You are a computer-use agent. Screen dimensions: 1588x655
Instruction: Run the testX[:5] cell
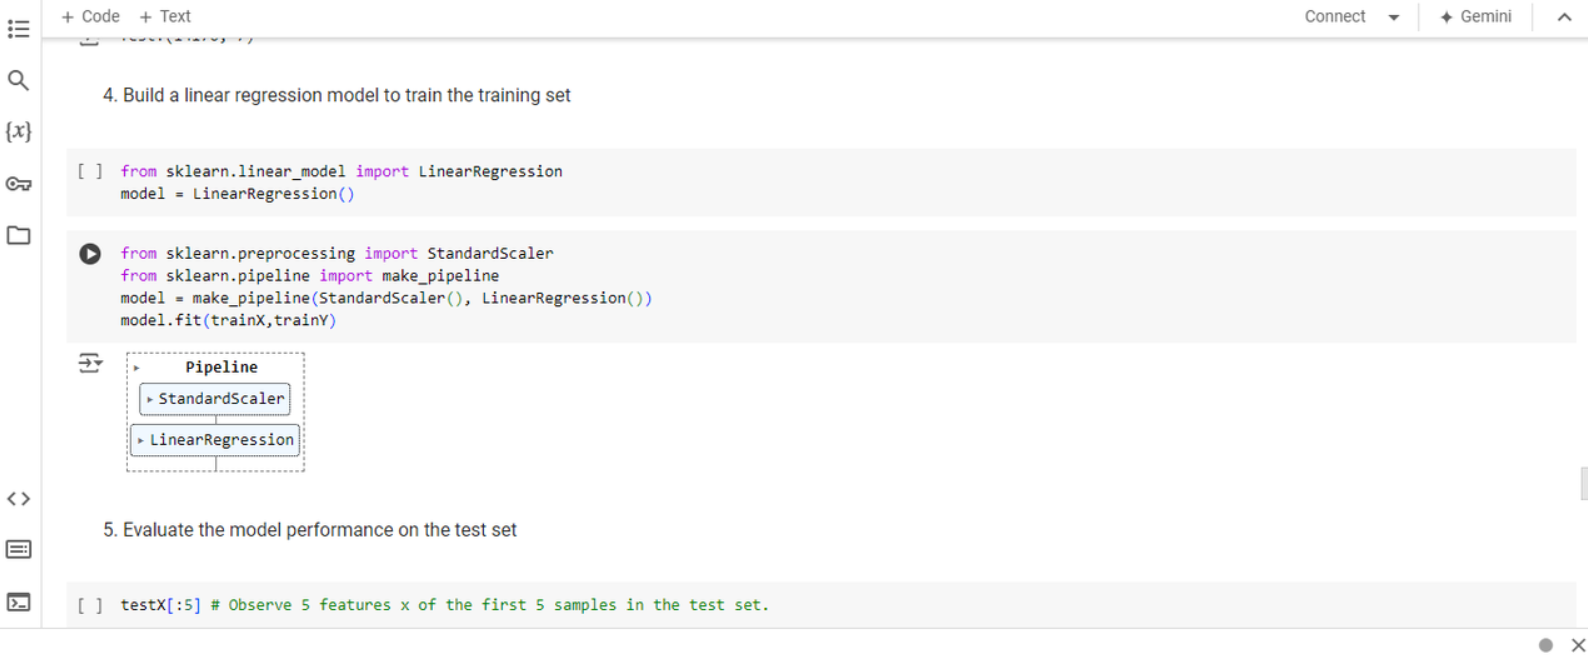[90, 605]
